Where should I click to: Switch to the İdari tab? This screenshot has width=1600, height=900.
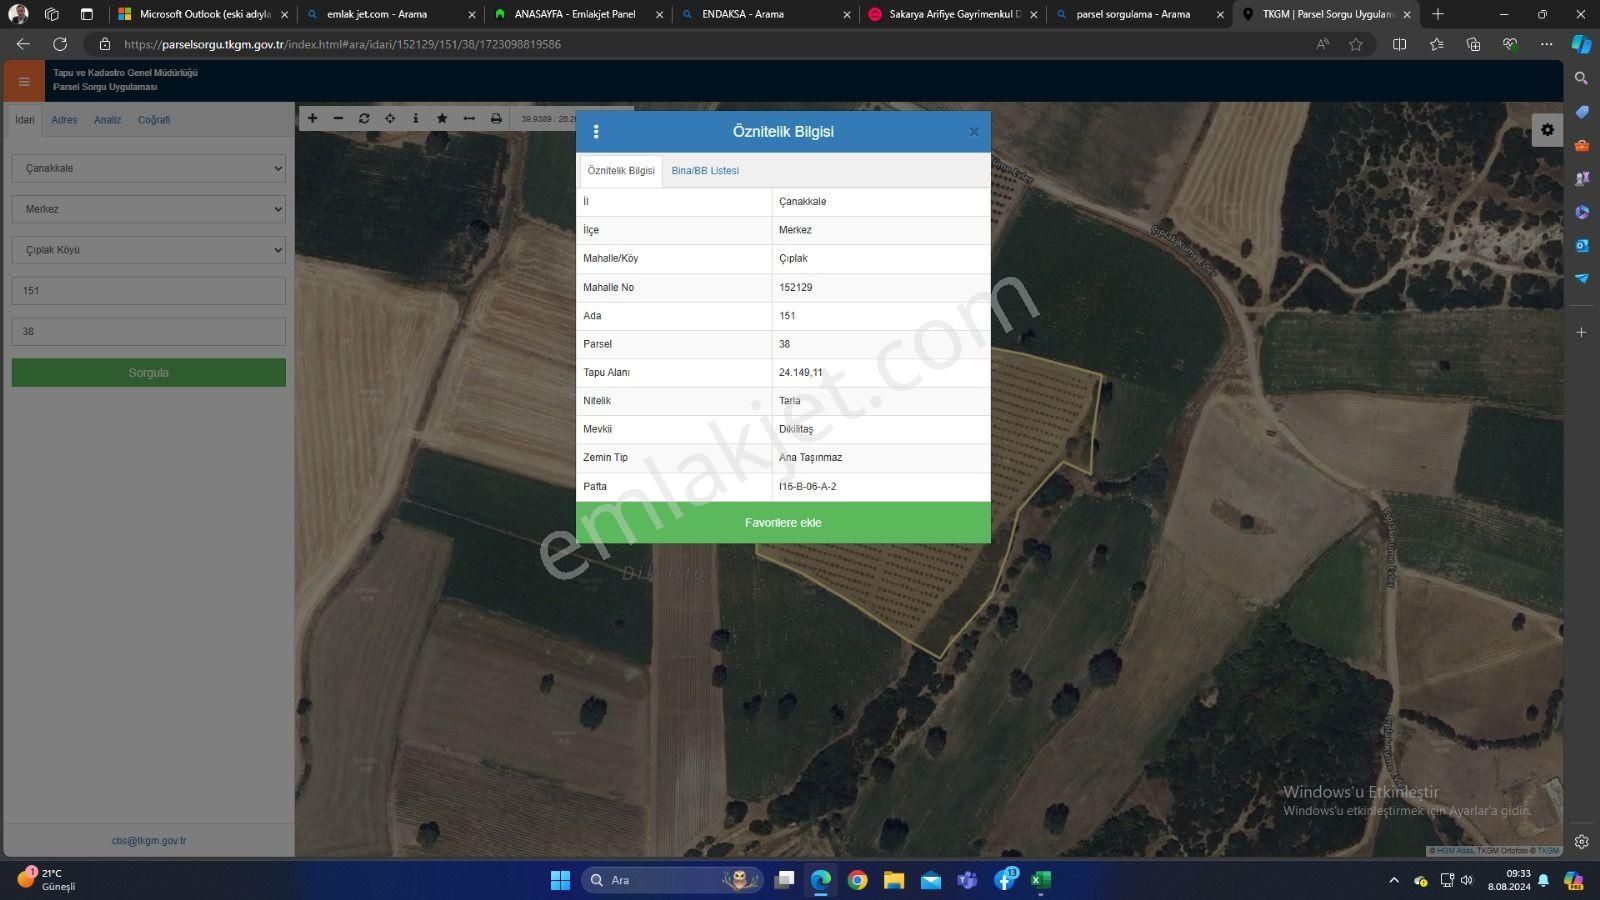24,120
